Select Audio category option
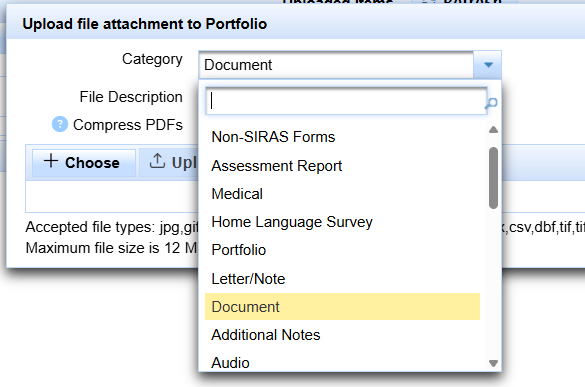Image resolution: width=585 pixels, height=387 pixels. tap(342, 363)
